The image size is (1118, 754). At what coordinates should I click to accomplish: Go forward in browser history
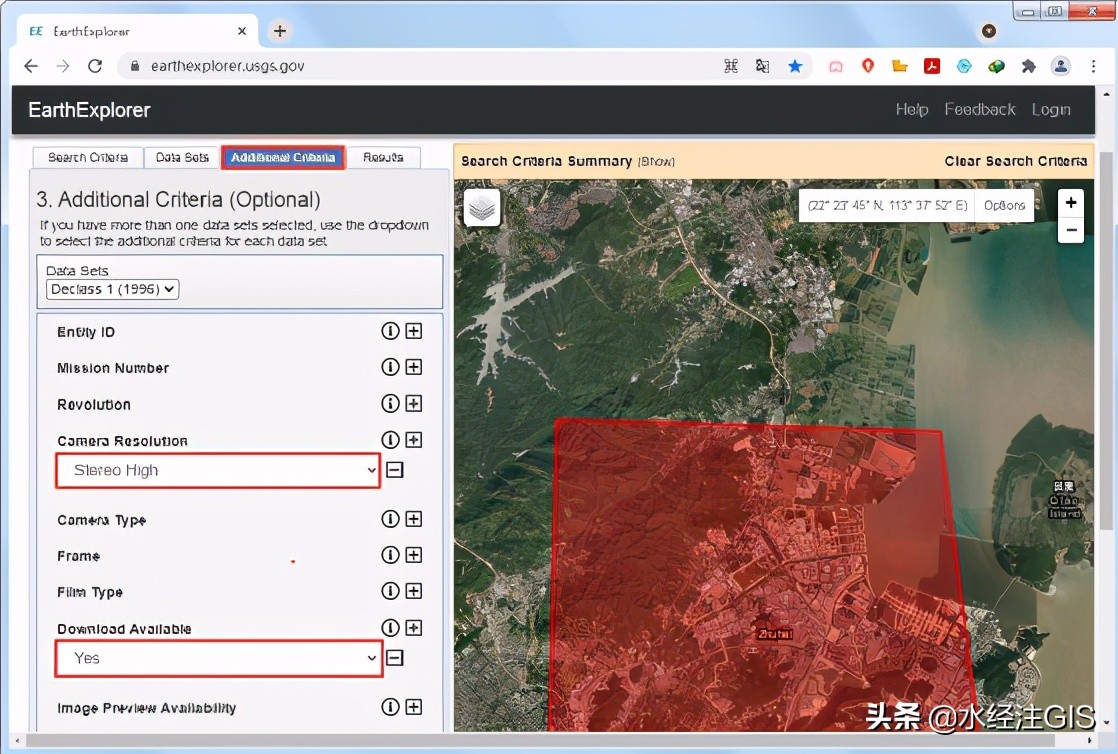click(63, 66)
